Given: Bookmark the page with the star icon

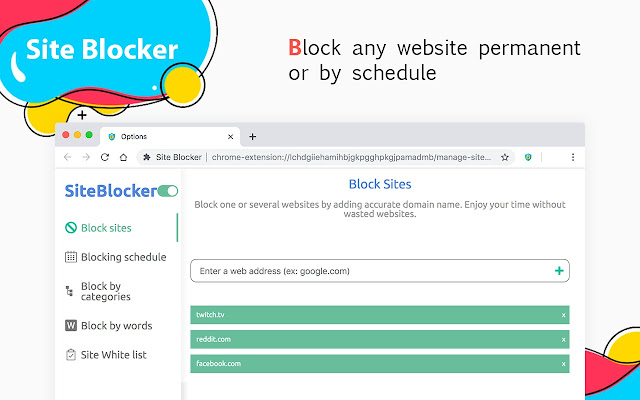Looking at the screenshot, I should tap(505, 157).
